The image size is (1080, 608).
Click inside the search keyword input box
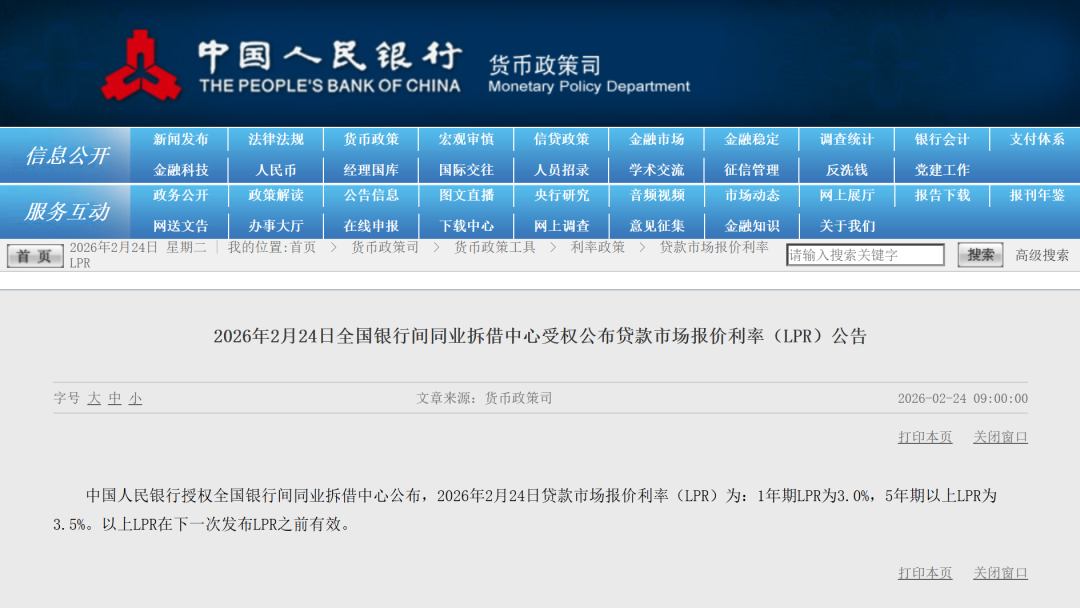pyautogui.click(x=866, y=254)
